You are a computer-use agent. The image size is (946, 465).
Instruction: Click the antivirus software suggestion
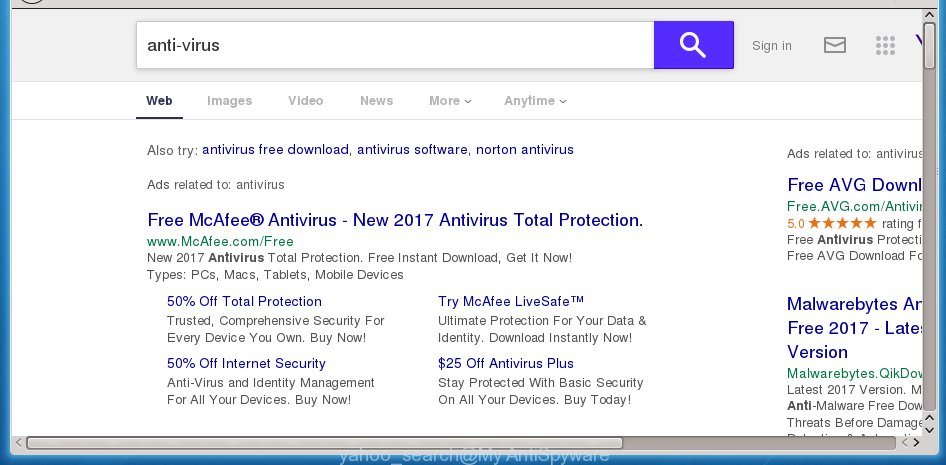pos(412,149)
